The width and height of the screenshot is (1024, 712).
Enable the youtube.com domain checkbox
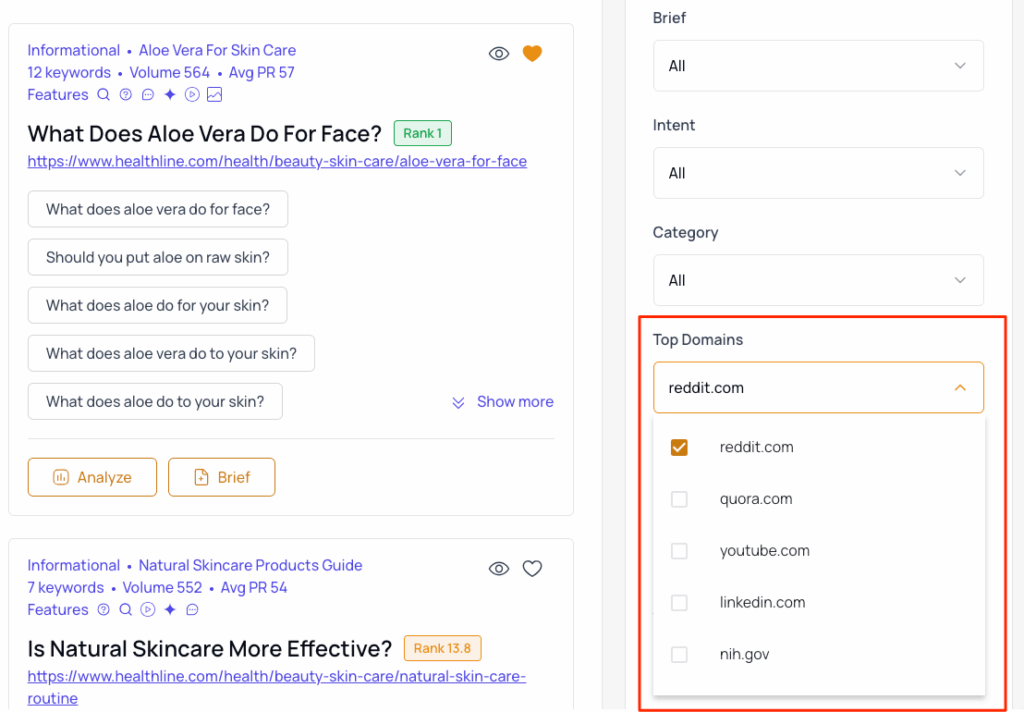(679, 551)
